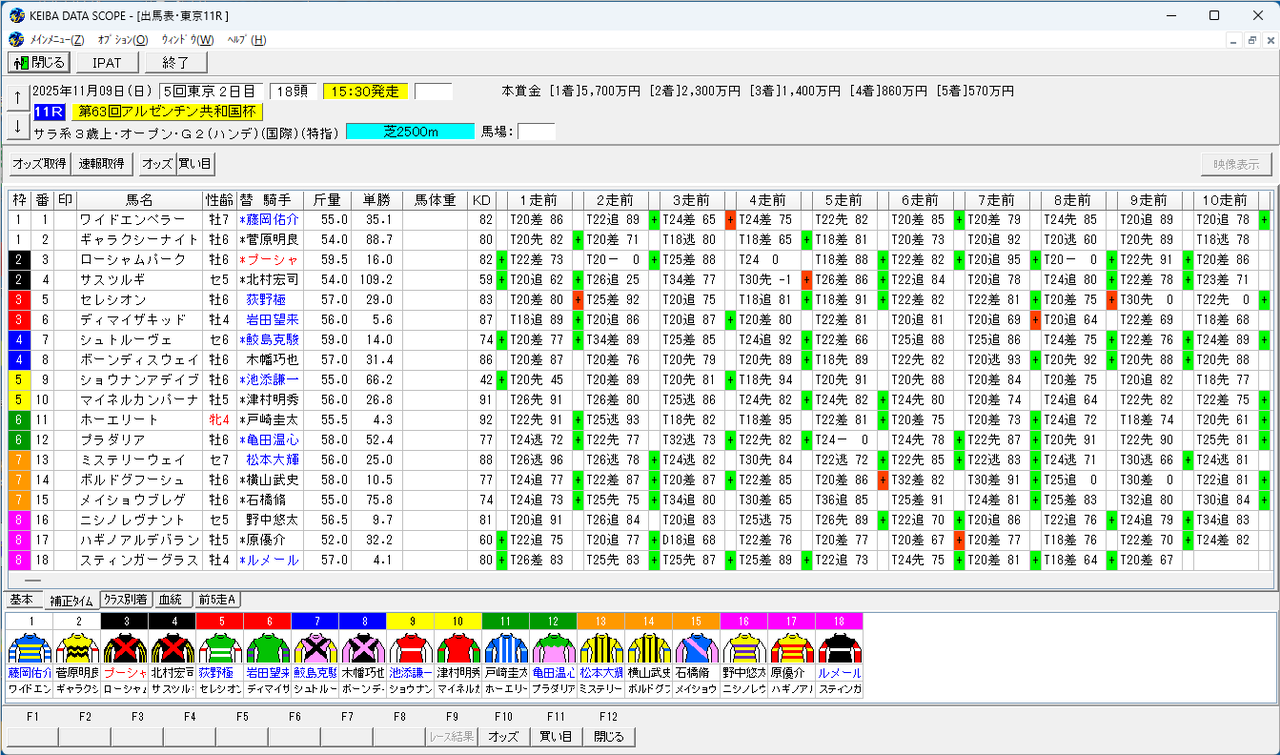
Task: Select silk icon number 5 for セレシオン
Action: click(220, 647)
